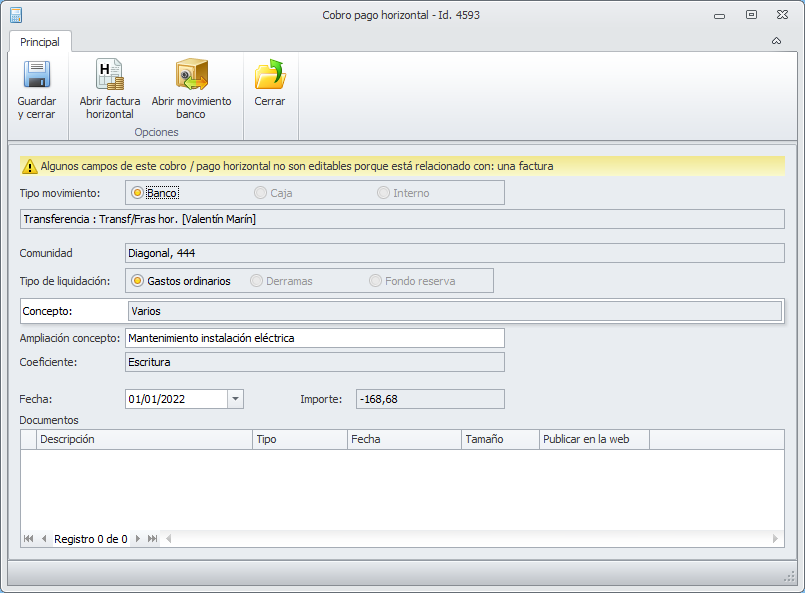Click previous record arrow in Documentos navigator

tap(44, 539)
